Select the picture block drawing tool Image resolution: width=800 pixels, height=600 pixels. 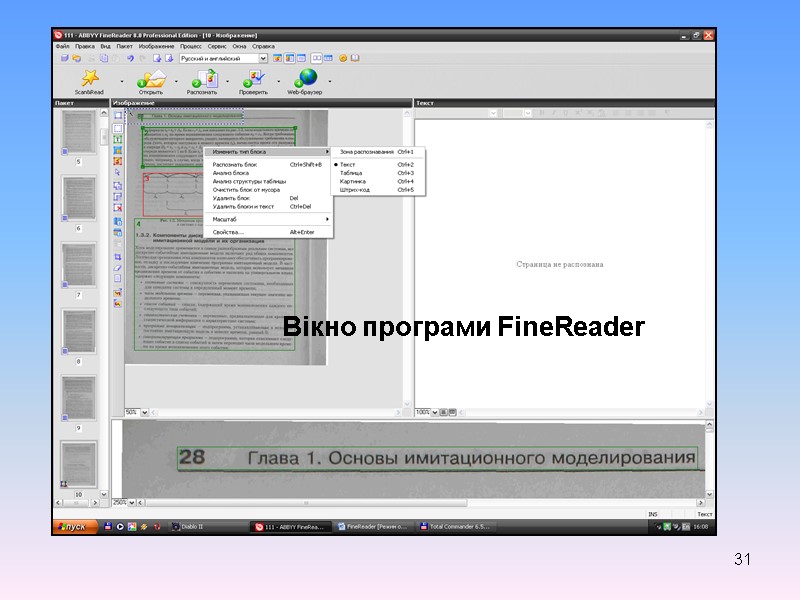[x=118, y=161]
